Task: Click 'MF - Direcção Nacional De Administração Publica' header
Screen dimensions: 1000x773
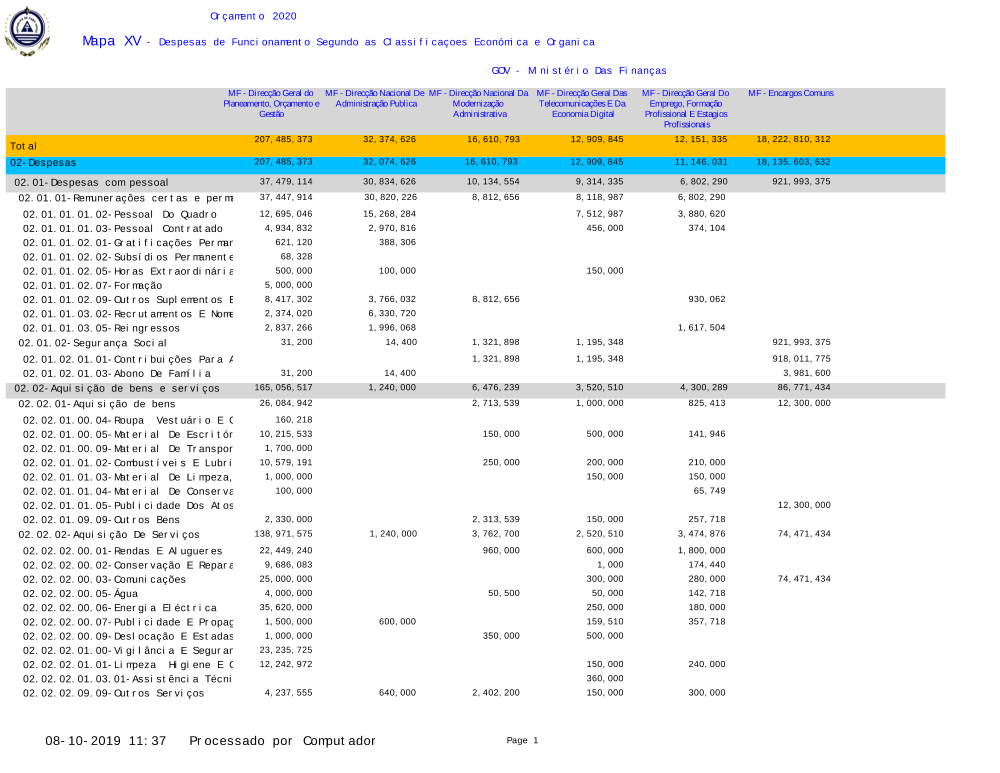Action: pyautogui.click(x=375, y=98)
